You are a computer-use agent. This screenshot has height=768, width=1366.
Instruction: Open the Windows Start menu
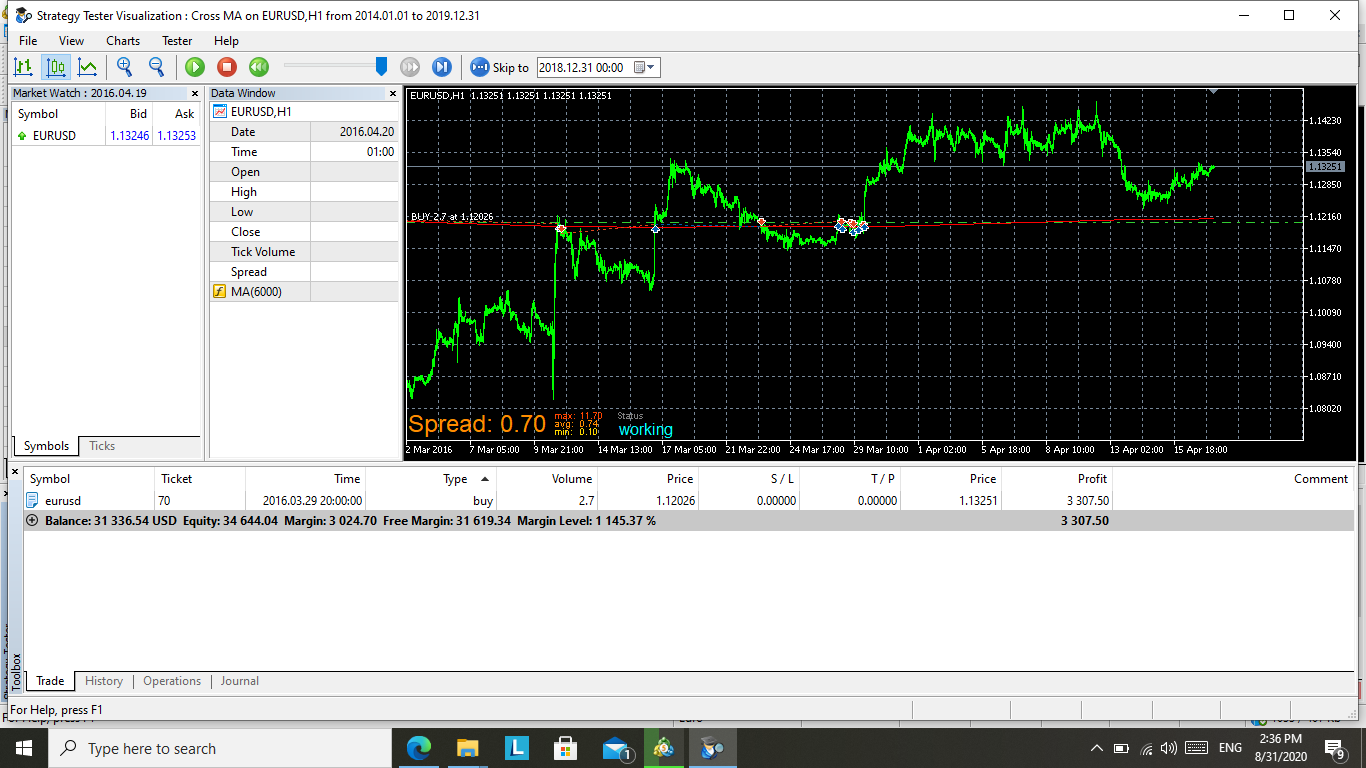(x=23, y=748)
